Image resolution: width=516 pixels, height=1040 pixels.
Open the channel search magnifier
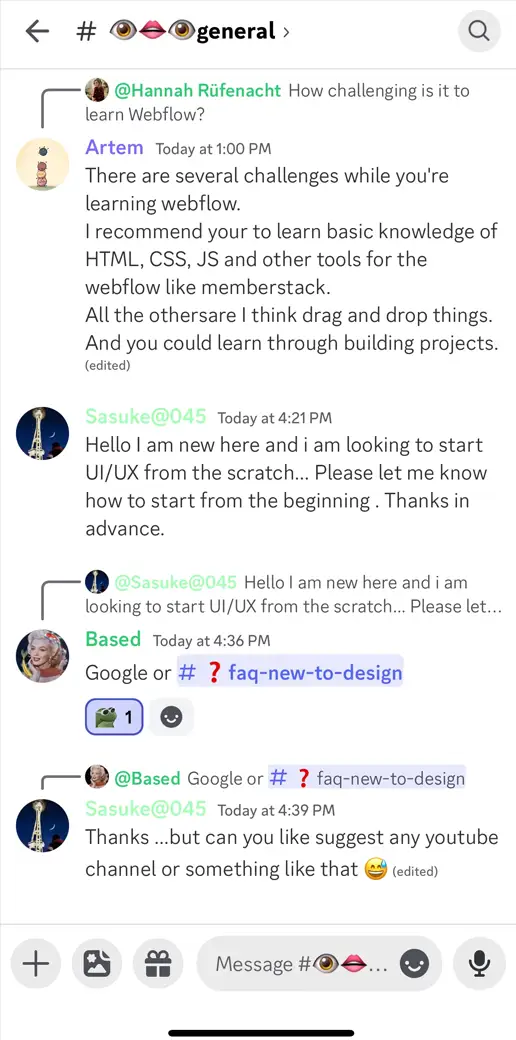pos(479,31)
